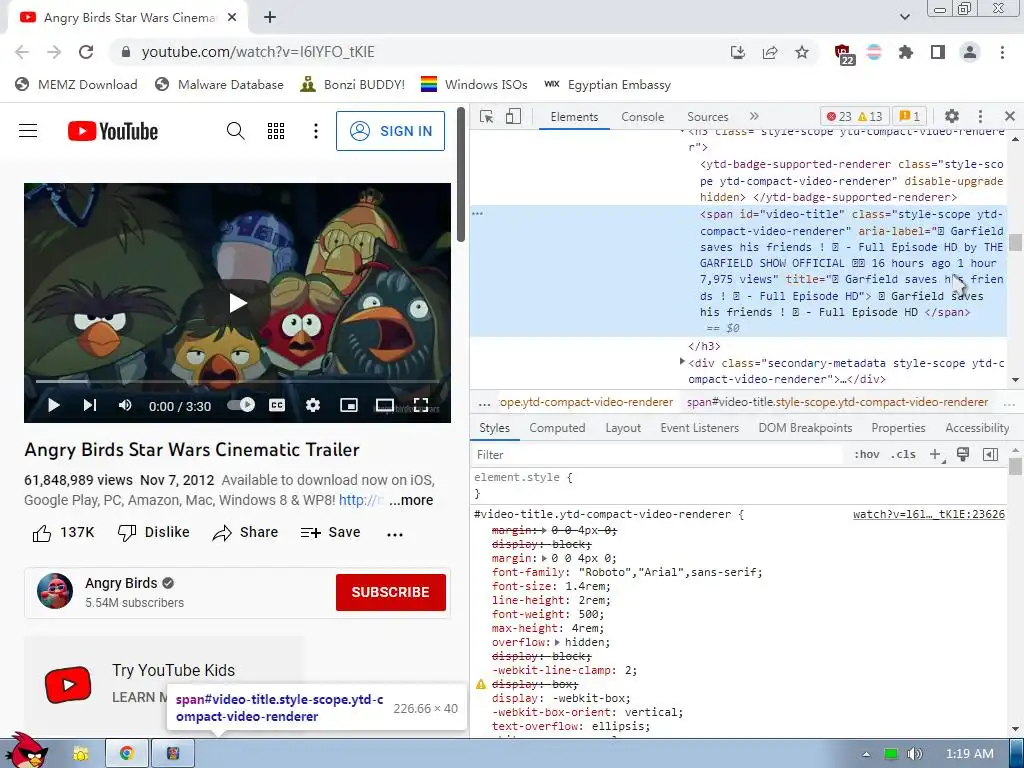Open the Layout tab
1024x768 pixels.
(623, 428)
